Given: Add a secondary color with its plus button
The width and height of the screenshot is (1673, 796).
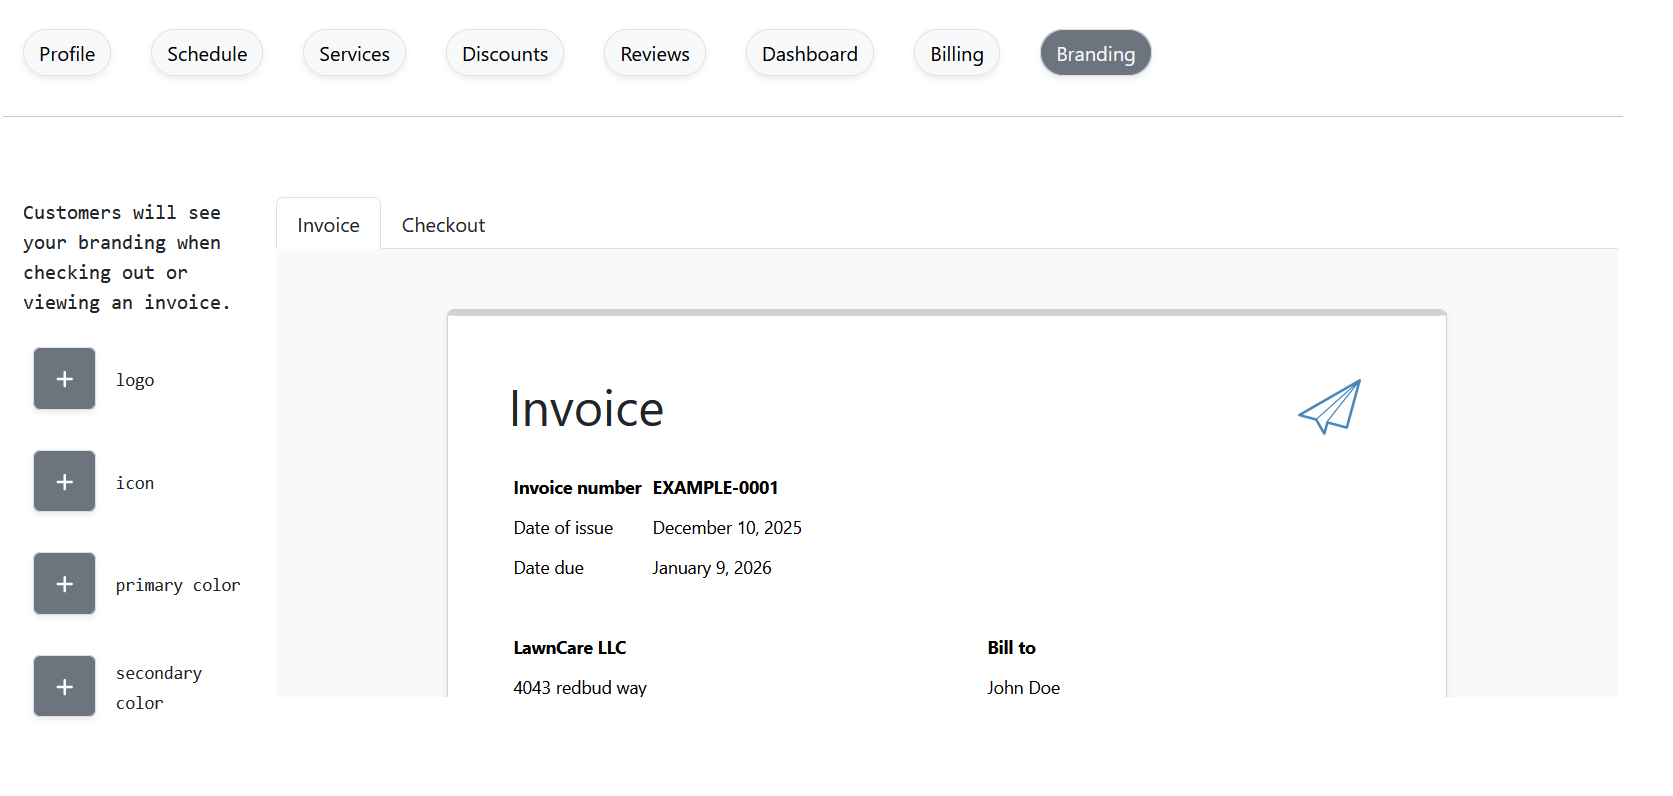Looking at the screenshot, I should (64, 686).
